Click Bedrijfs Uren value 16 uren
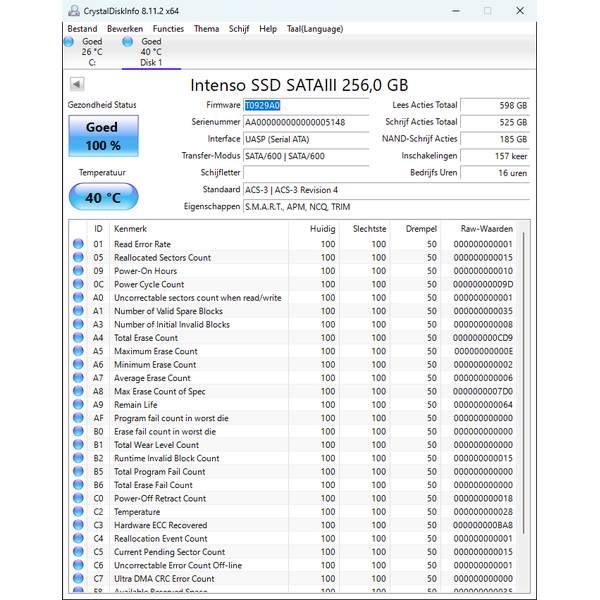This screenshot has height=600, width=600. 495,173
